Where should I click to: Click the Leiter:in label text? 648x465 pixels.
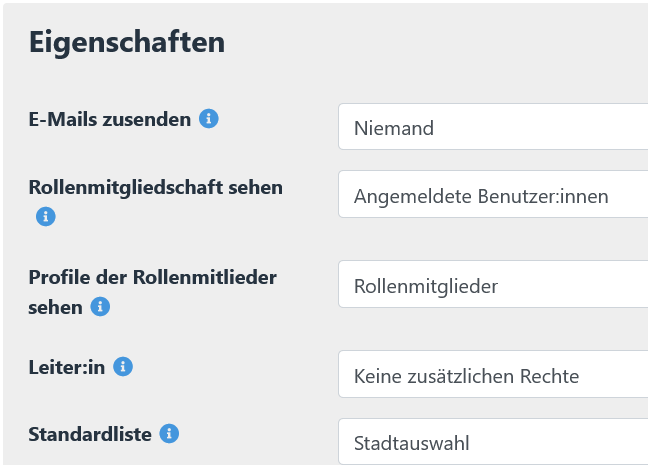point(66,367)
